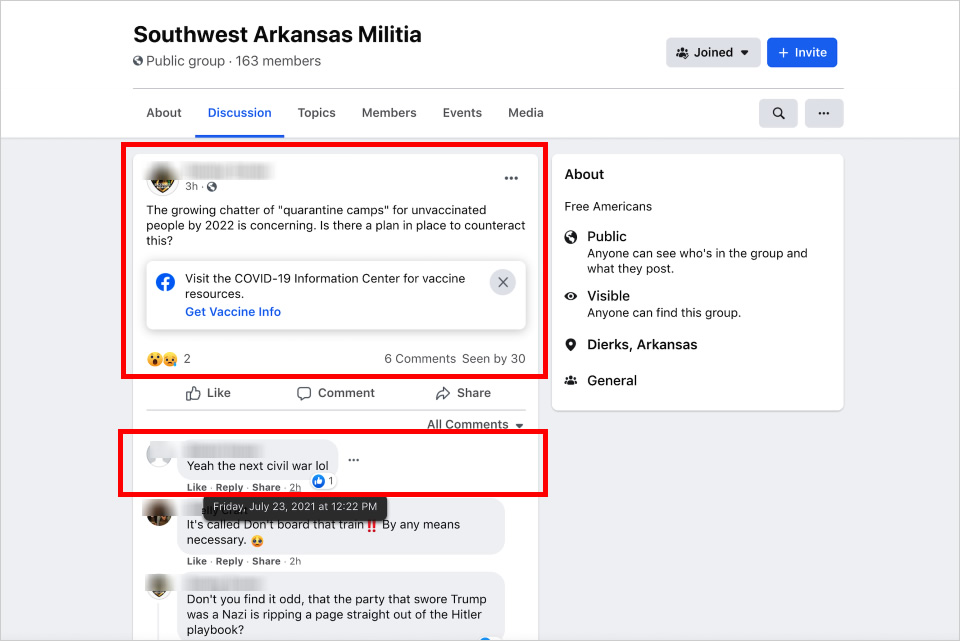Click the Get Vaccine Info link
The width and height of the screenshot is (960, 641).
[x=233, y=312]
